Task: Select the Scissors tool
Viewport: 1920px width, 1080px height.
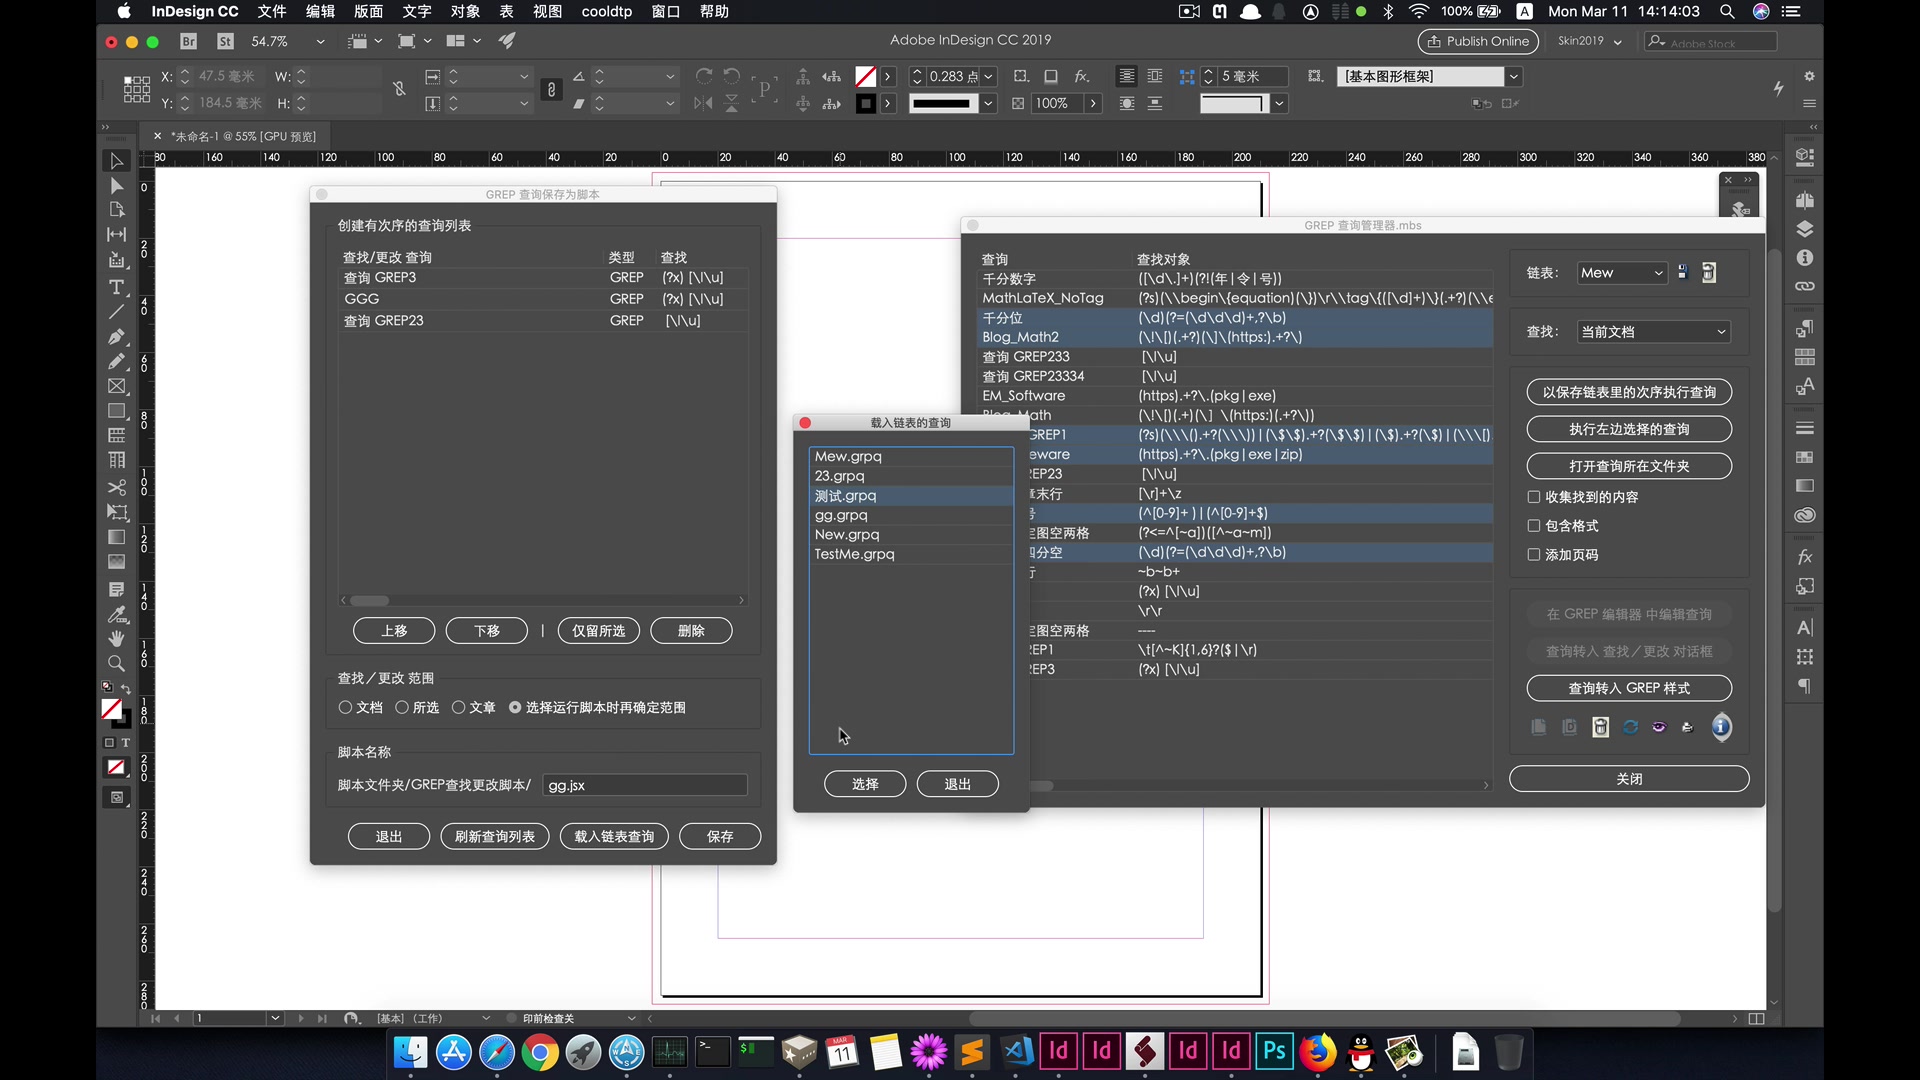Action: pyautogui.click(x=117, y=488)
